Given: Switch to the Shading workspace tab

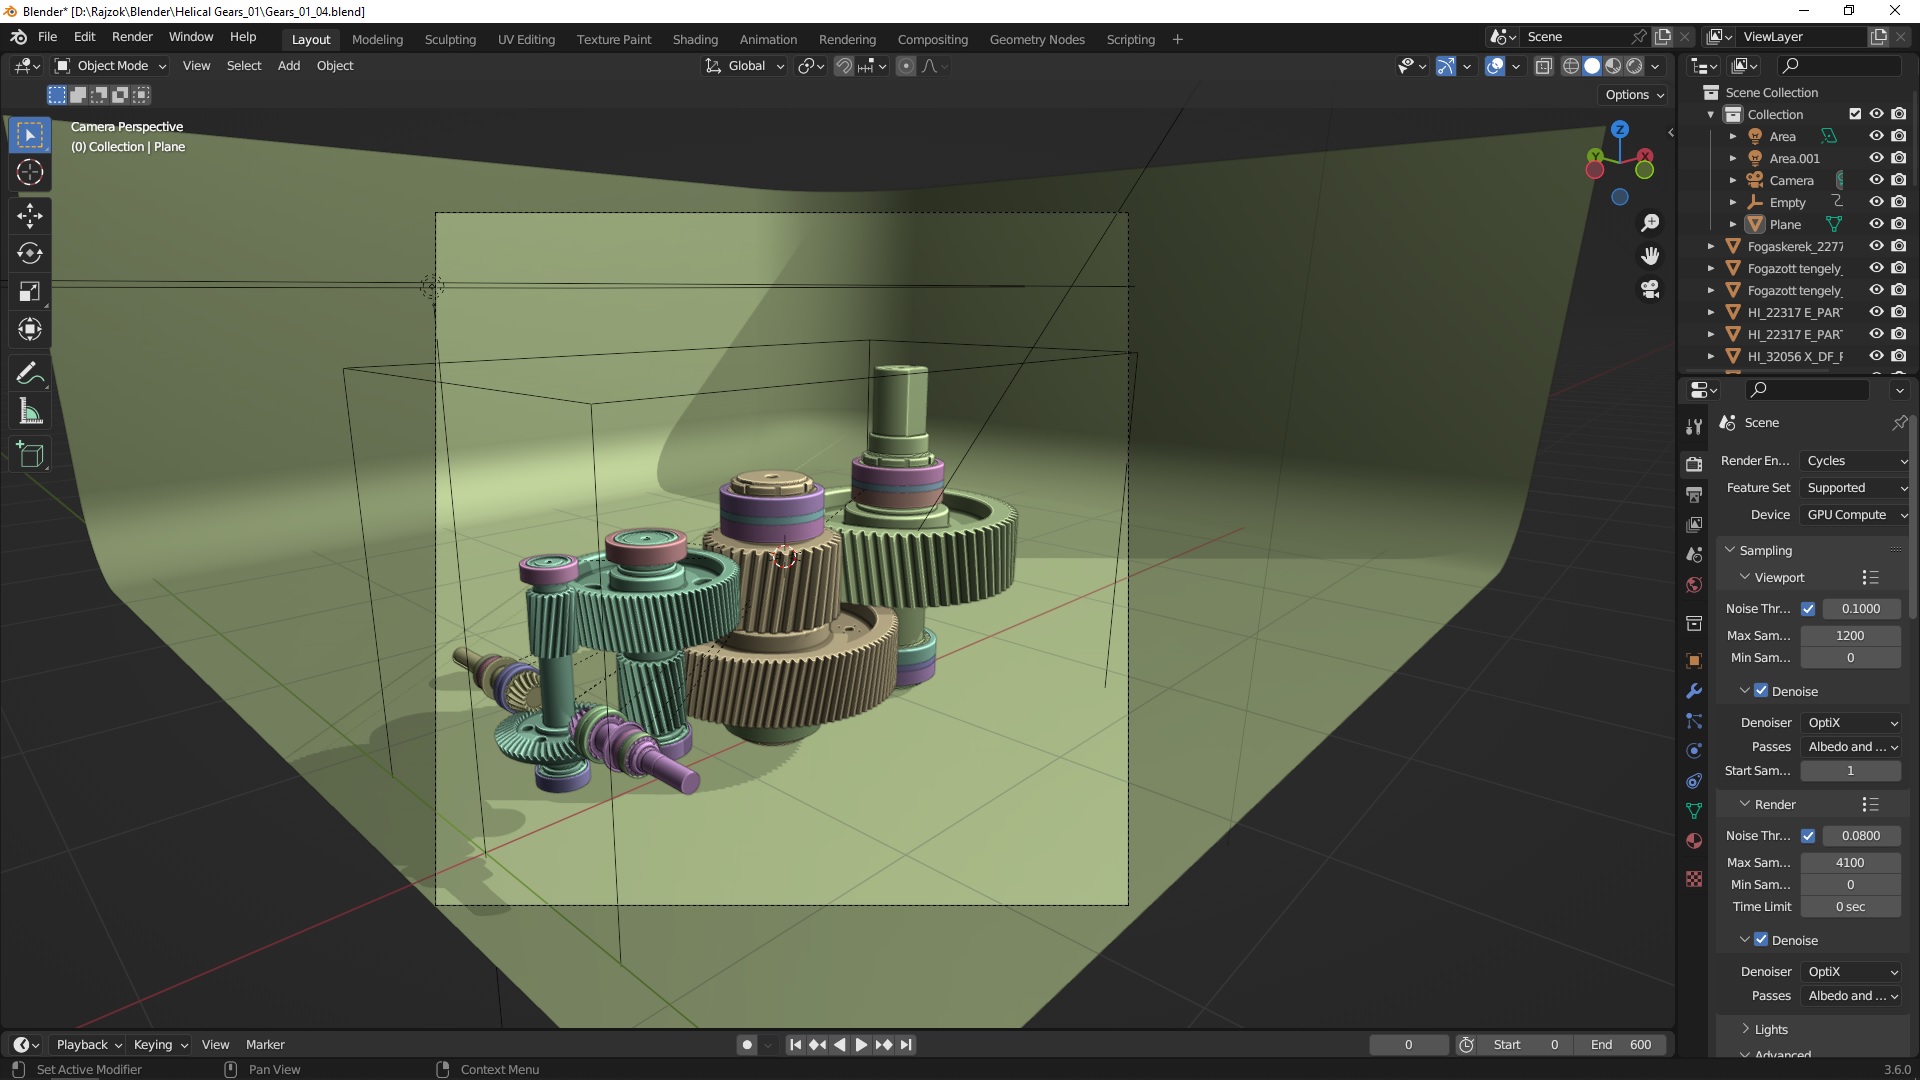Looking at the screenshot, I should pyautogui.click(x=695, y=39).
